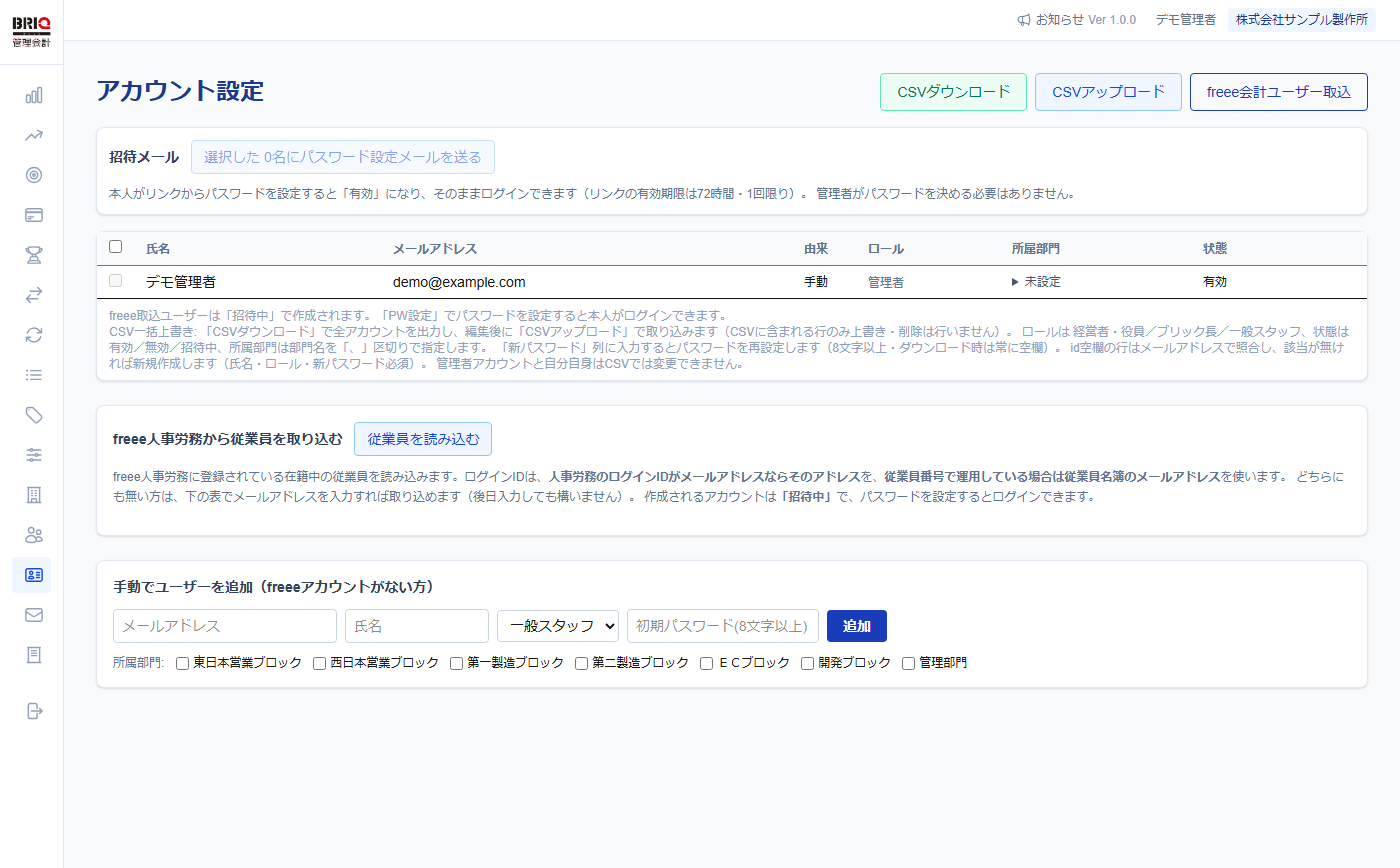The height and width of the screenshot is (868, 1400).
Task: Focus the メールアドレス input field
Action: (225, 626)
